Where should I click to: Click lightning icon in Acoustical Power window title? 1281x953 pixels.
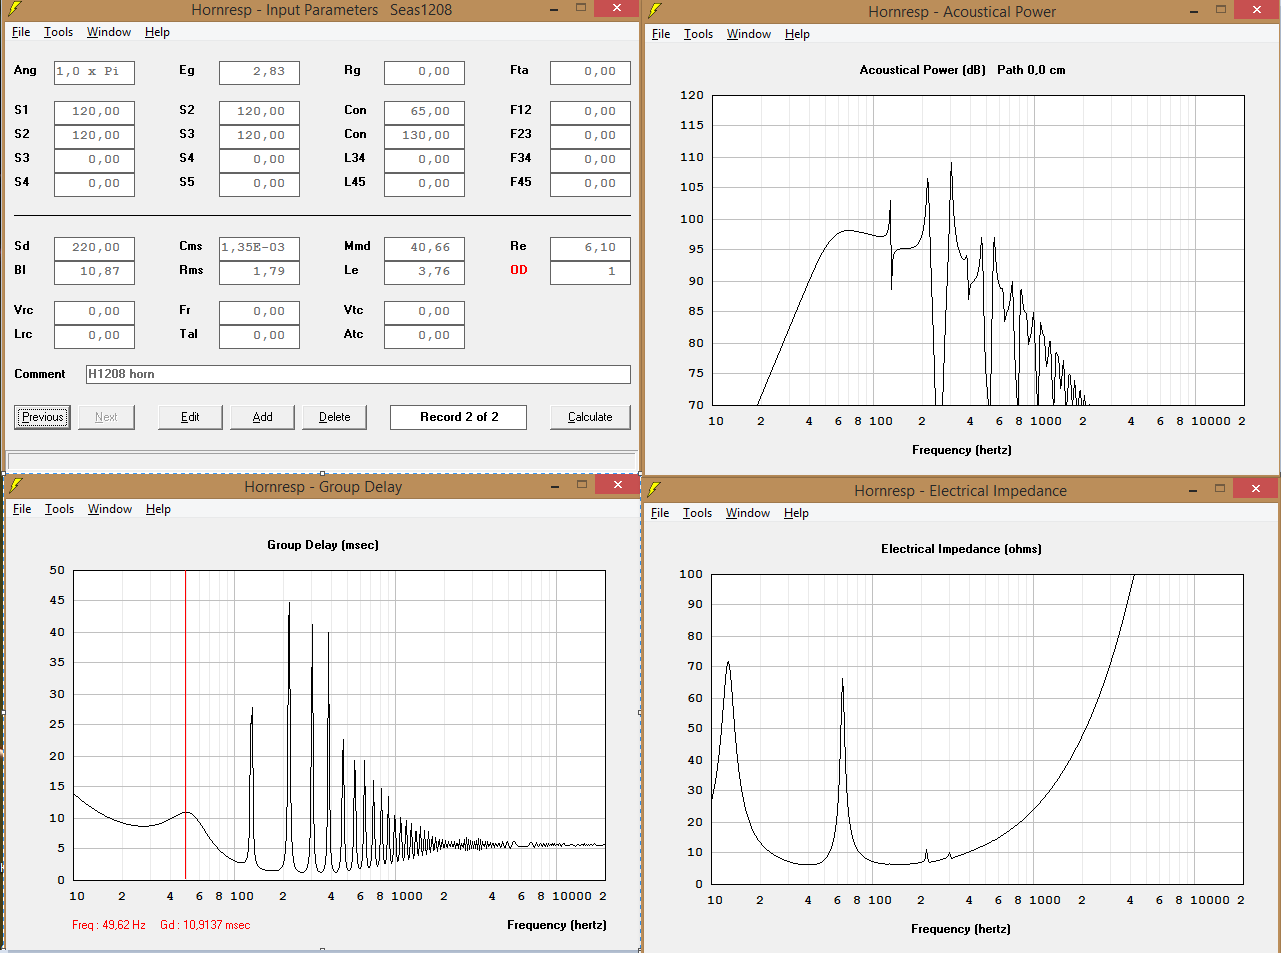pos(655,11)
